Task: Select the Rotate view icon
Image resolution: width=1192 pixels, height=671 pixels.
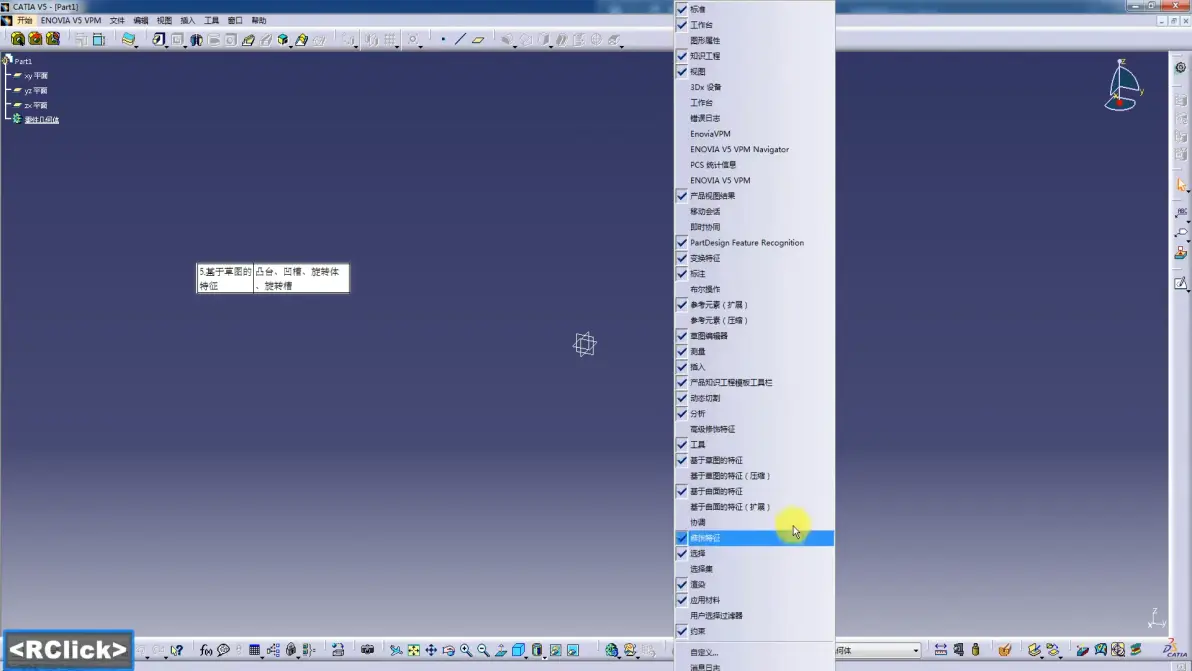Action: (449, 650)
